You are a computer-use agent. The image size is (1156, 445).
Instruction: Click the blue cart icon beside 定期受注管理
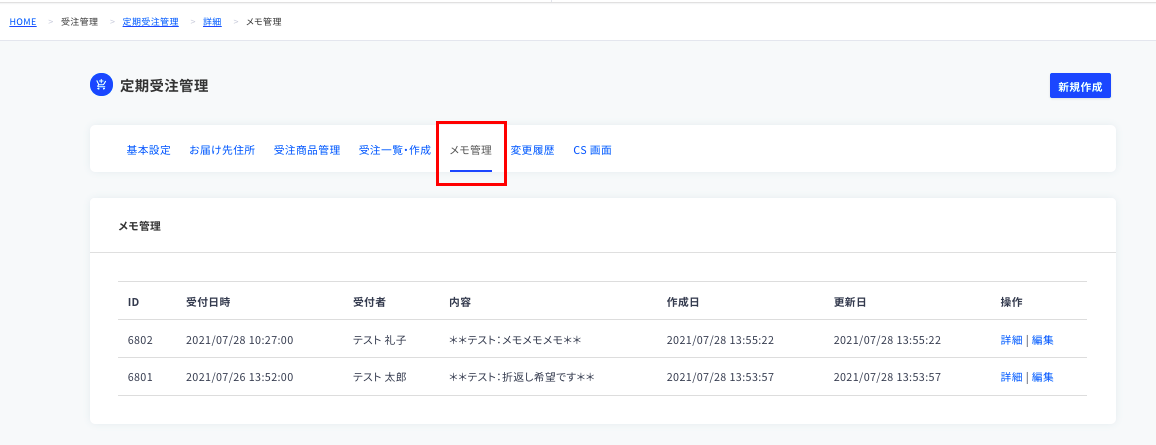click(101, 85)
